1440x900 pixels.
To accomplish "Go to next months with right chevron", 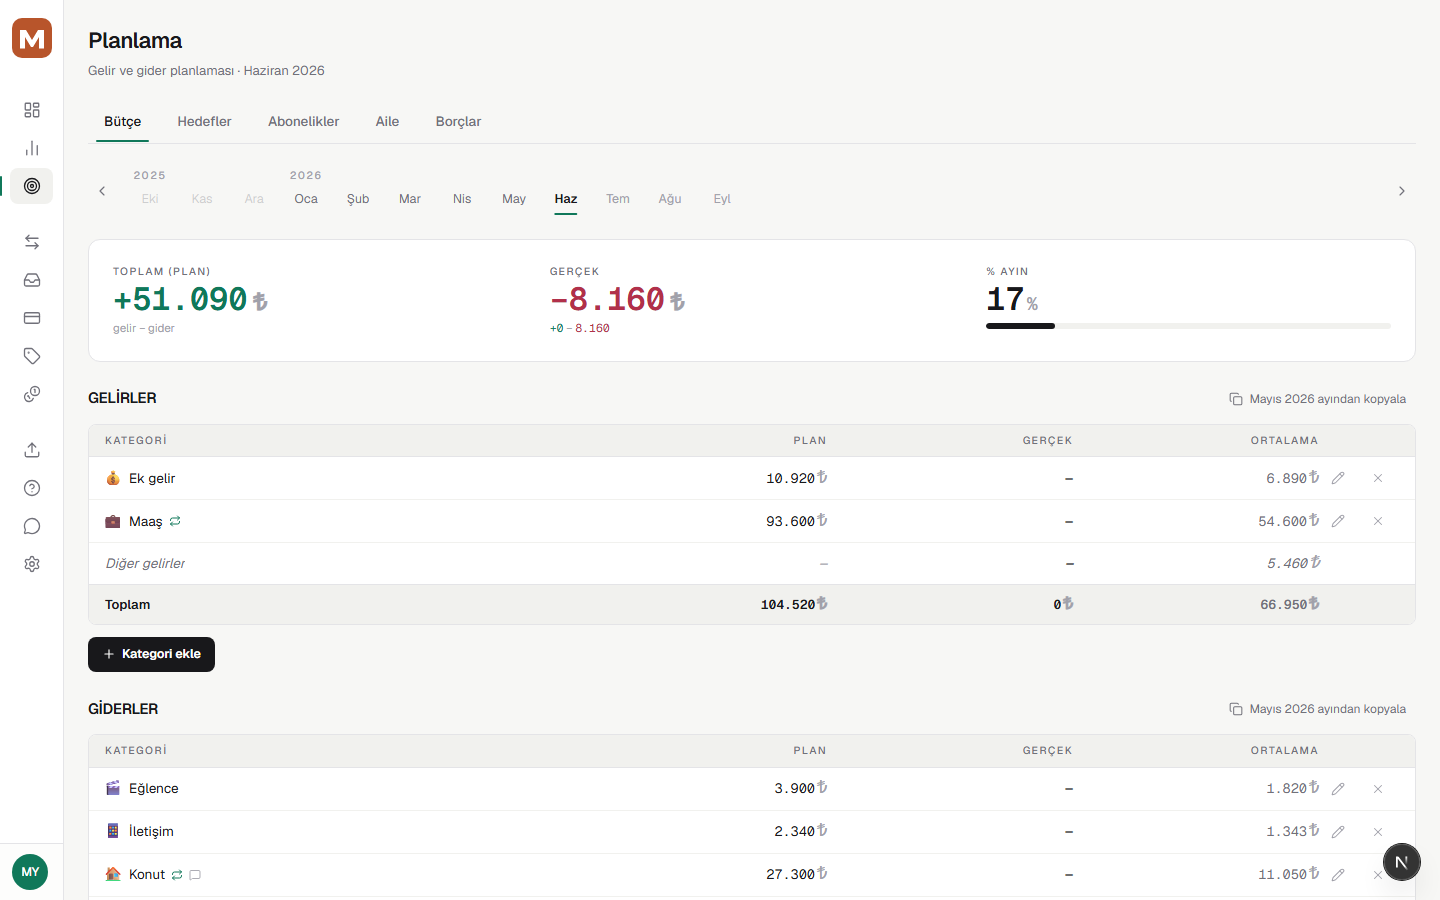I will coord(1402,191).
